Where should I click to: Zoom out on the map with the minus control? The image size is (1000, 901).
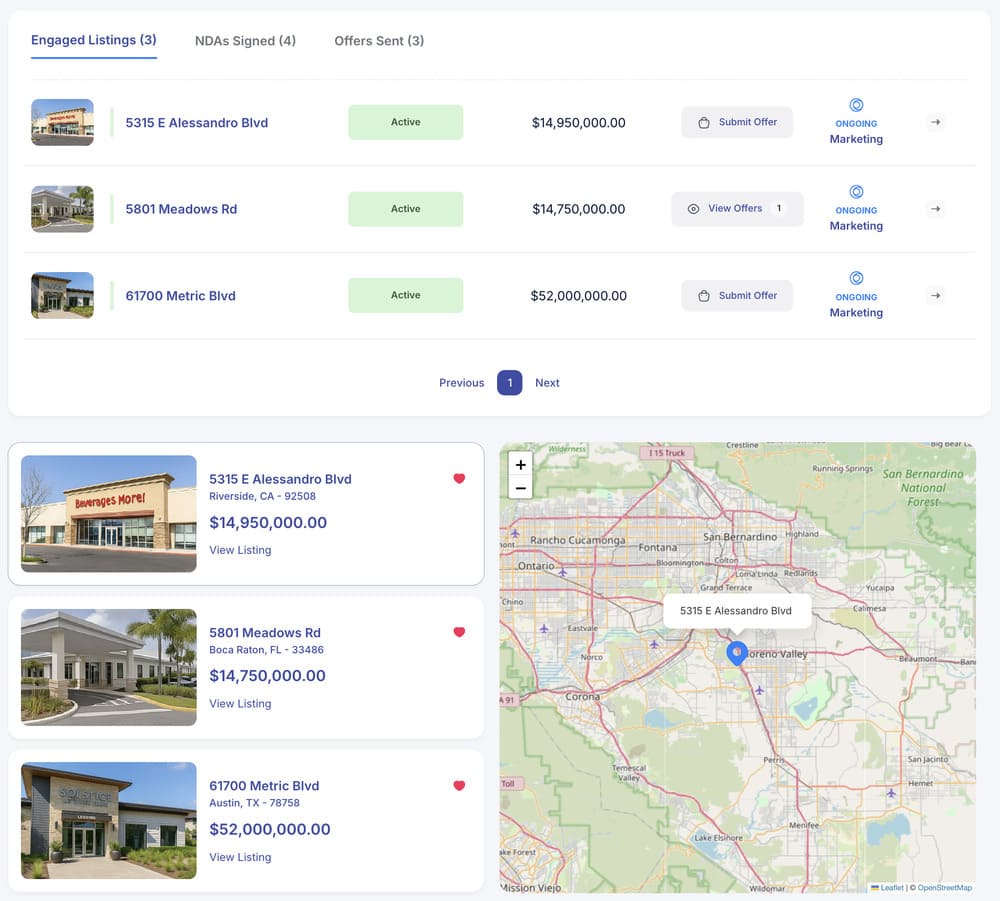(520, 487)
